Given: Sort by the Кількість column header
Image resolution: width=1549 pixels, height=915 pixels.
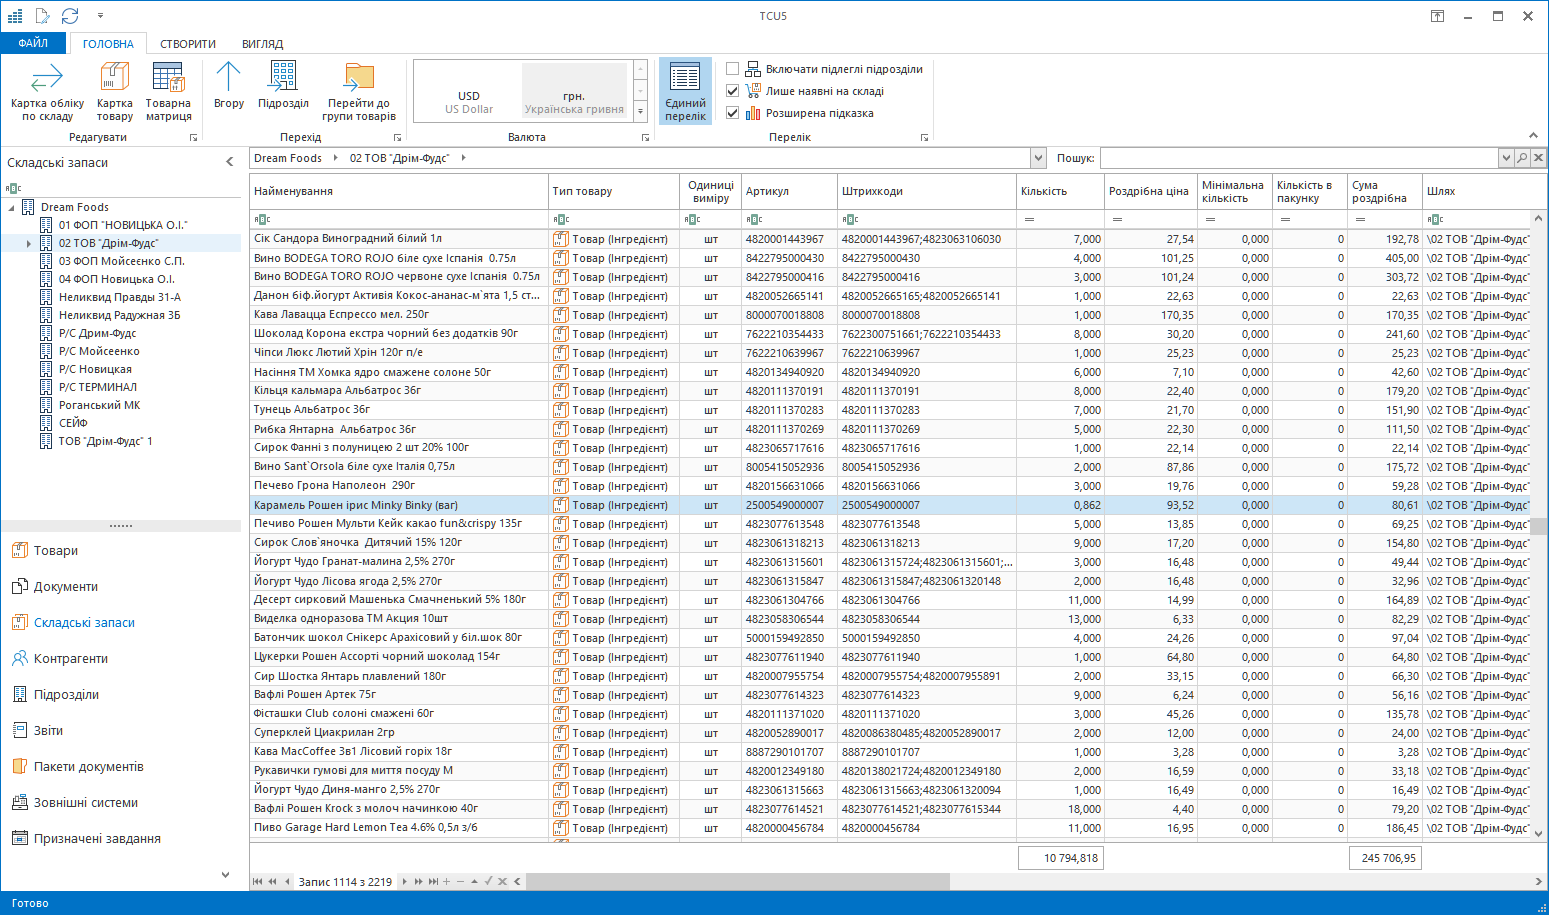Looking at the screenshot, I should coord(1060,191).
